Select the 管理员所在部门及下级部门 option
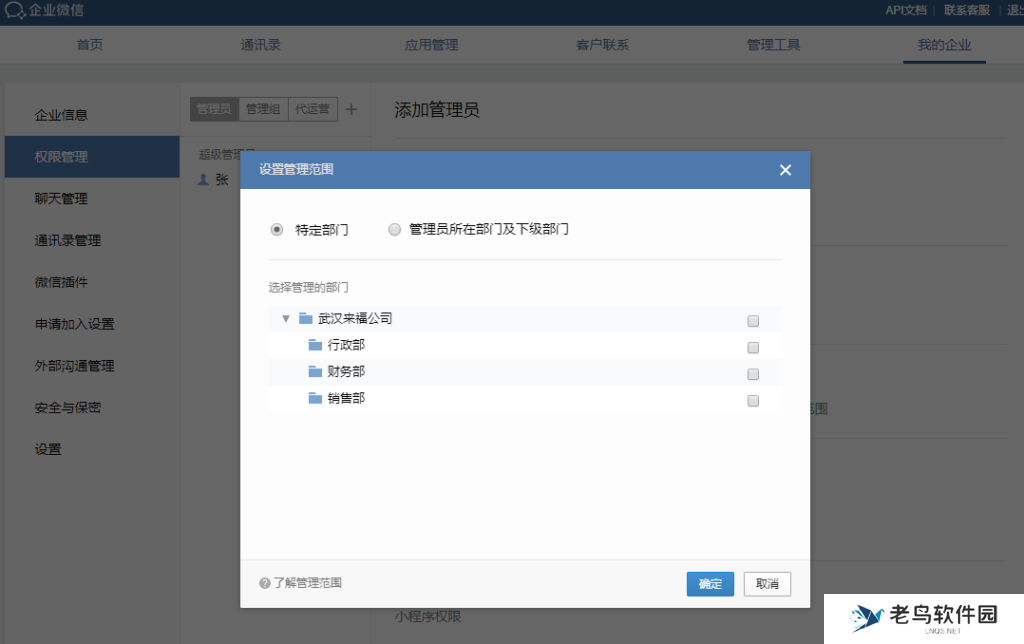The width and height of the screenshot is (1024, 644). (395, 229)
